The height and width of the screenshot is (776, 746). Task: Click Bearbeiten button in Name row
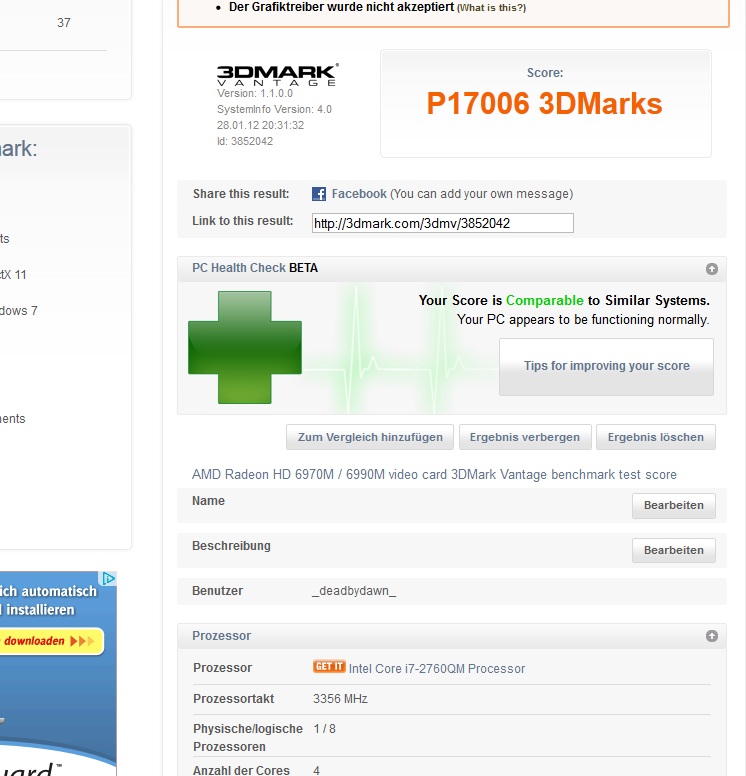click(673, 505)
